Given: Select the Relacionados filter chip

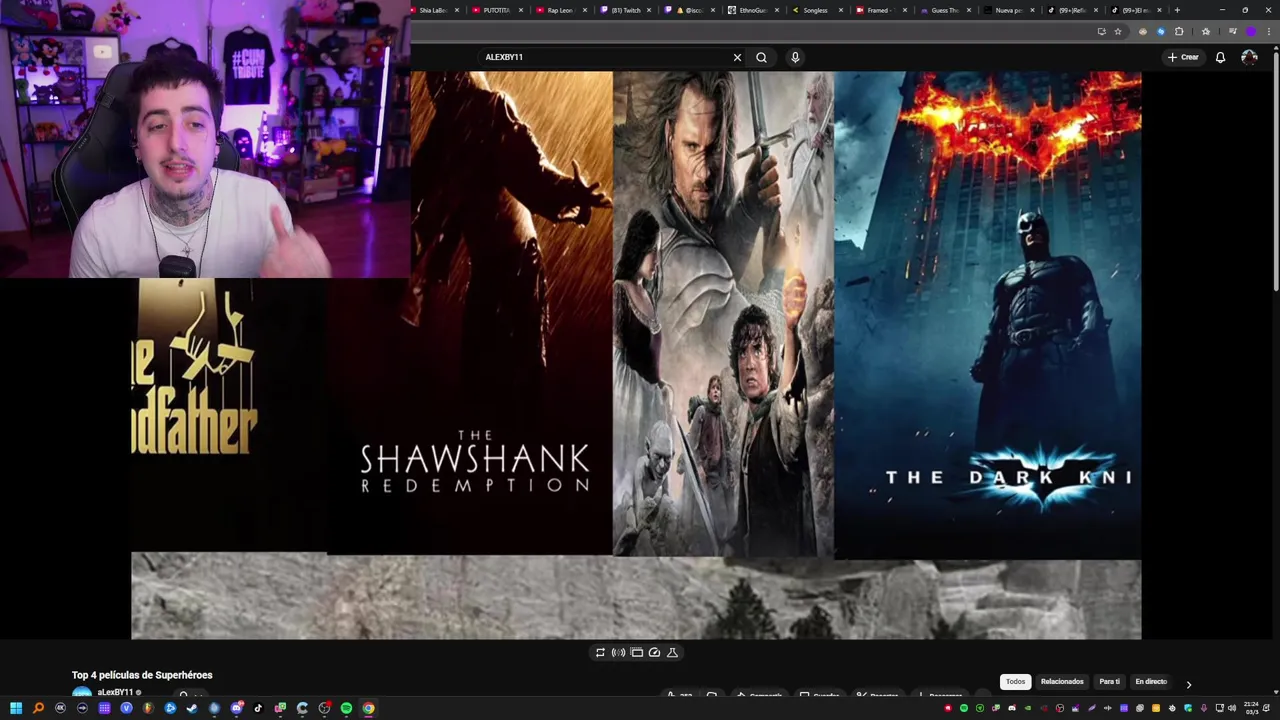Looking at the screenshot, I should (x=1062, y=682).
